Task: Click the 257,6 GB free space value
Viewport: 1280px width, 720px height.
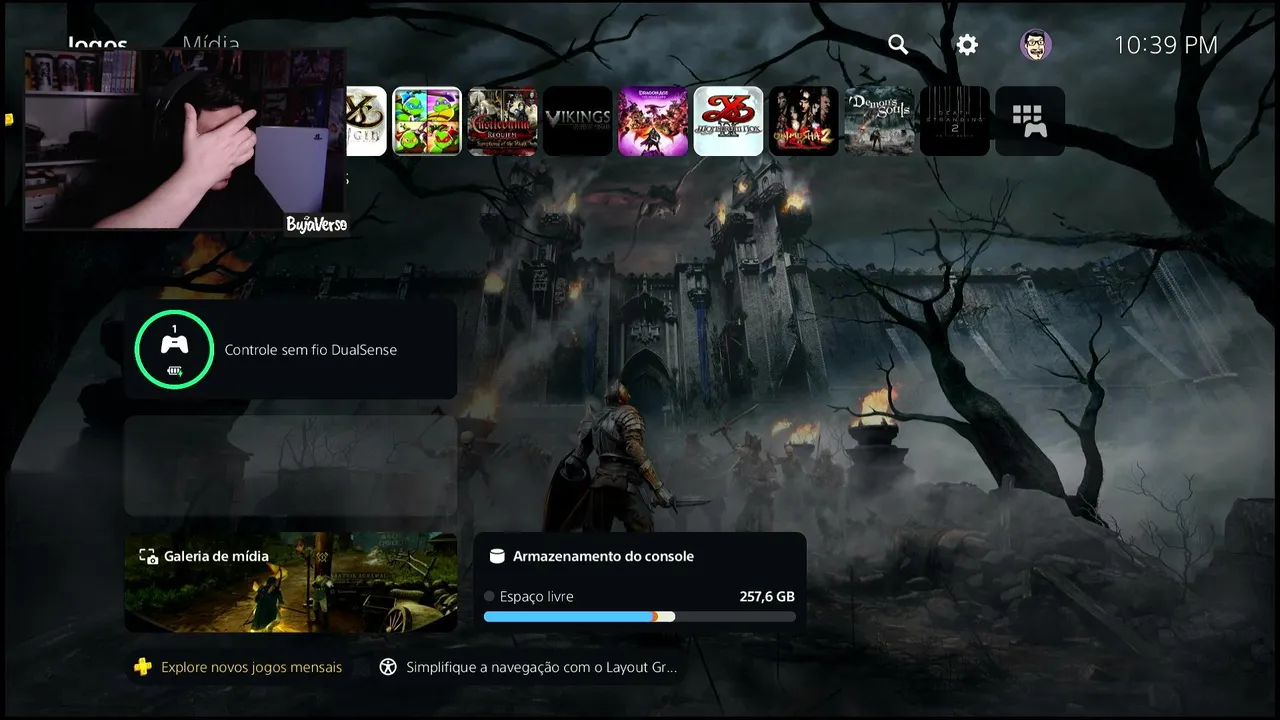Action: [x=767, y=596]
